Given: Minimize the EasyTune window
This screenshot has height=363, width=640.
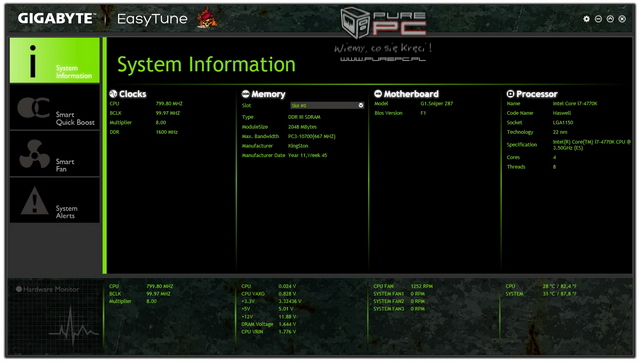Looking at the screenshot, I should (x=598, y=19).
